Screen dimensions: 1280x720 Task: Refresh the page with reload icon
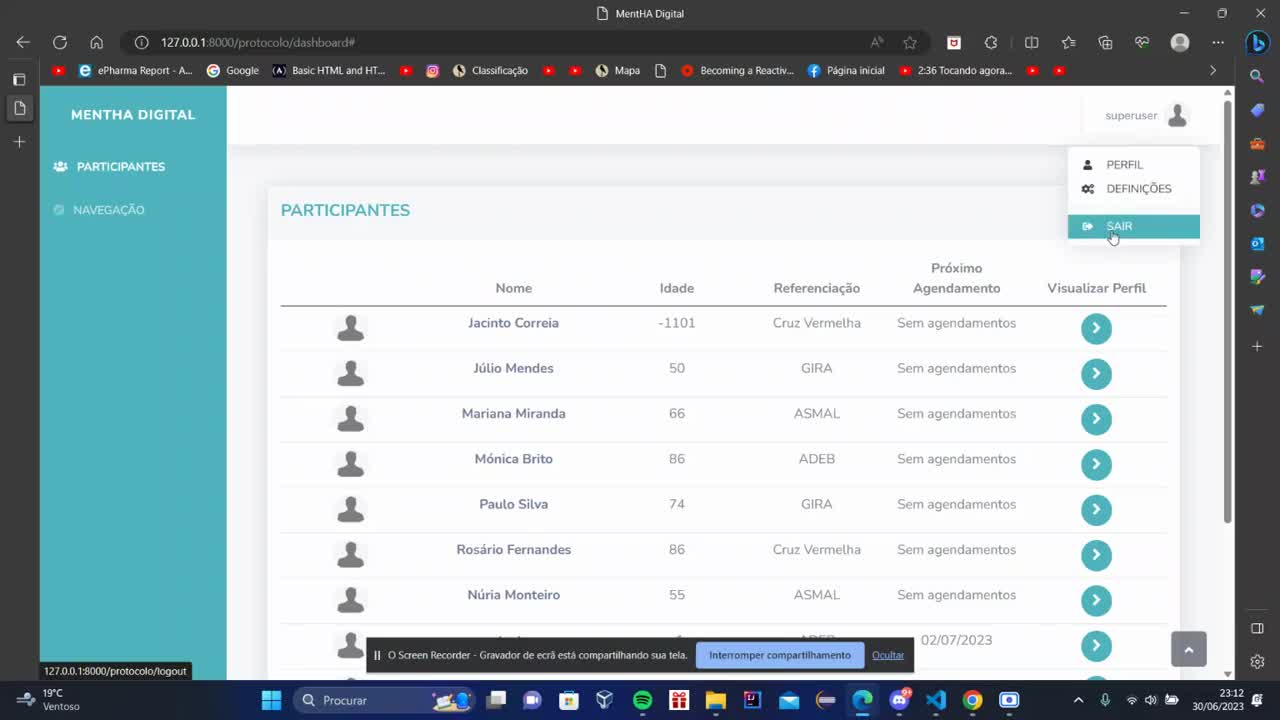click(x=60, y=42)
